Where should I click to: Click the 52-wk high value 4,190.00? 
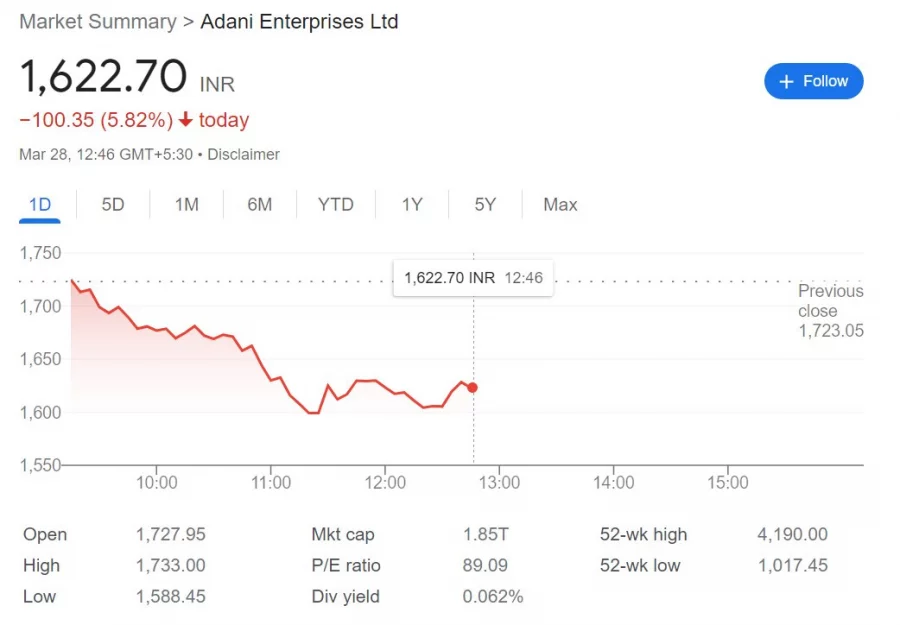793,534
